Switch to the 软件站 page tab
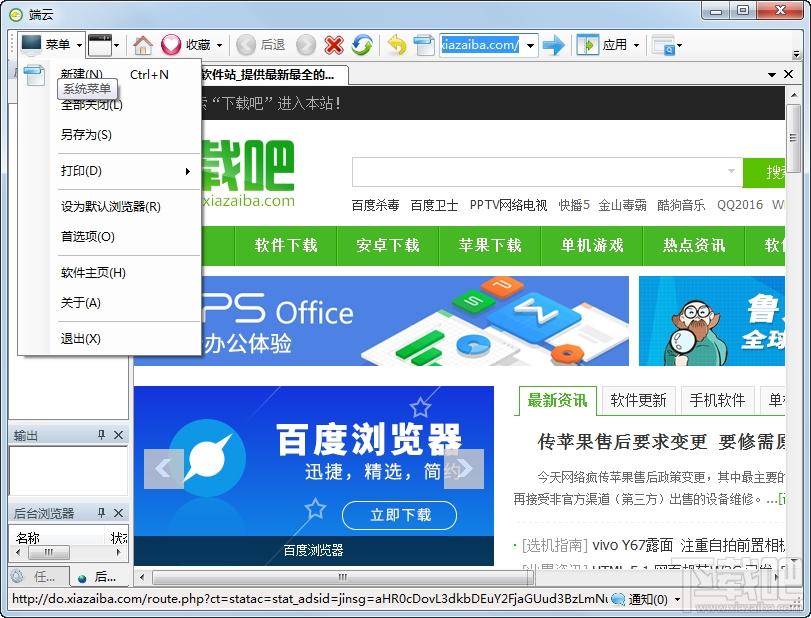This screenshot has width=811, height=618. point(274,75)
